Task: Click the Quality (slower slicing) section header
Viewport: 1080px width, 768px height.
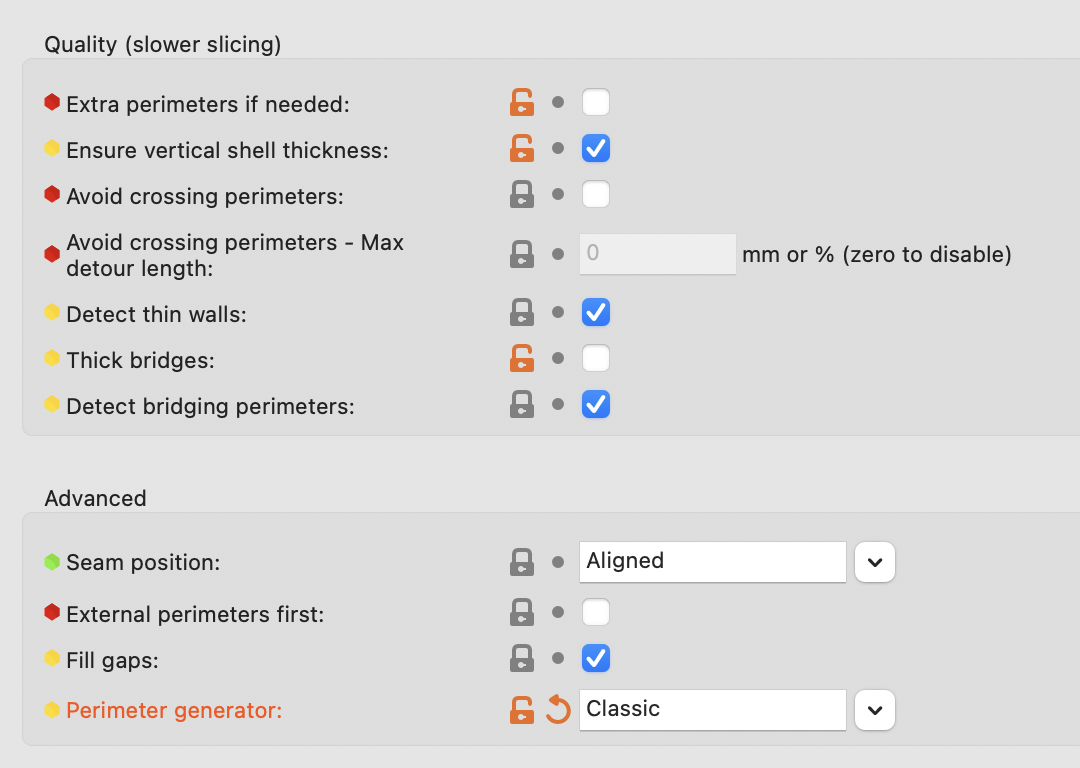Action: pos(161,44)
